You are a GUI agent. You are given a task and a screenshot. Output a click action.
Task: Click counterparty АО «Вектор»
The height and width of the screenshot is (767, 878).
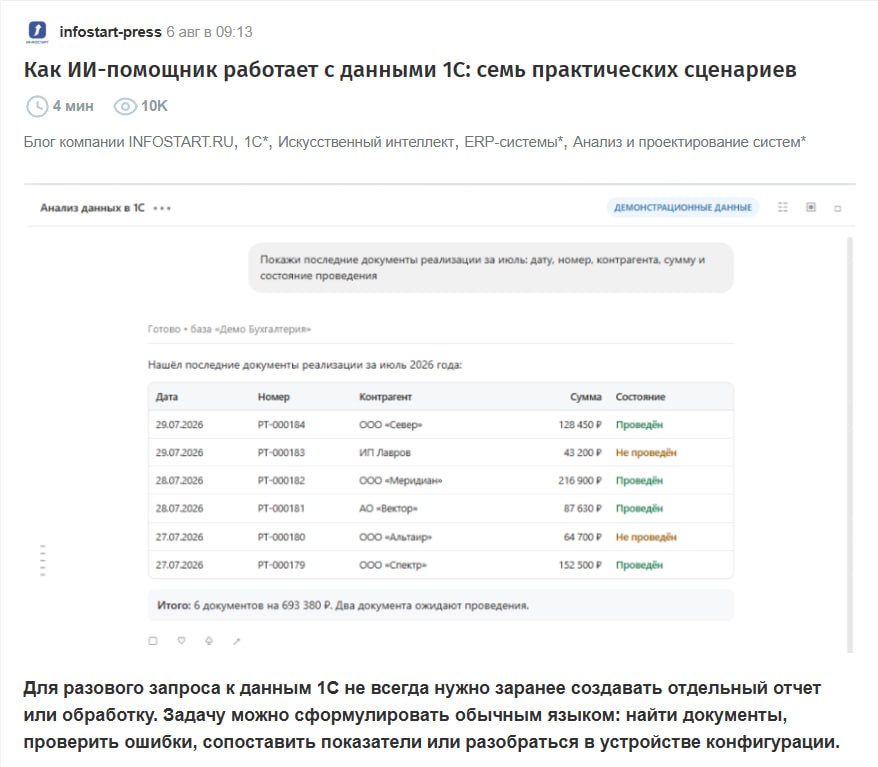(389, 509)
